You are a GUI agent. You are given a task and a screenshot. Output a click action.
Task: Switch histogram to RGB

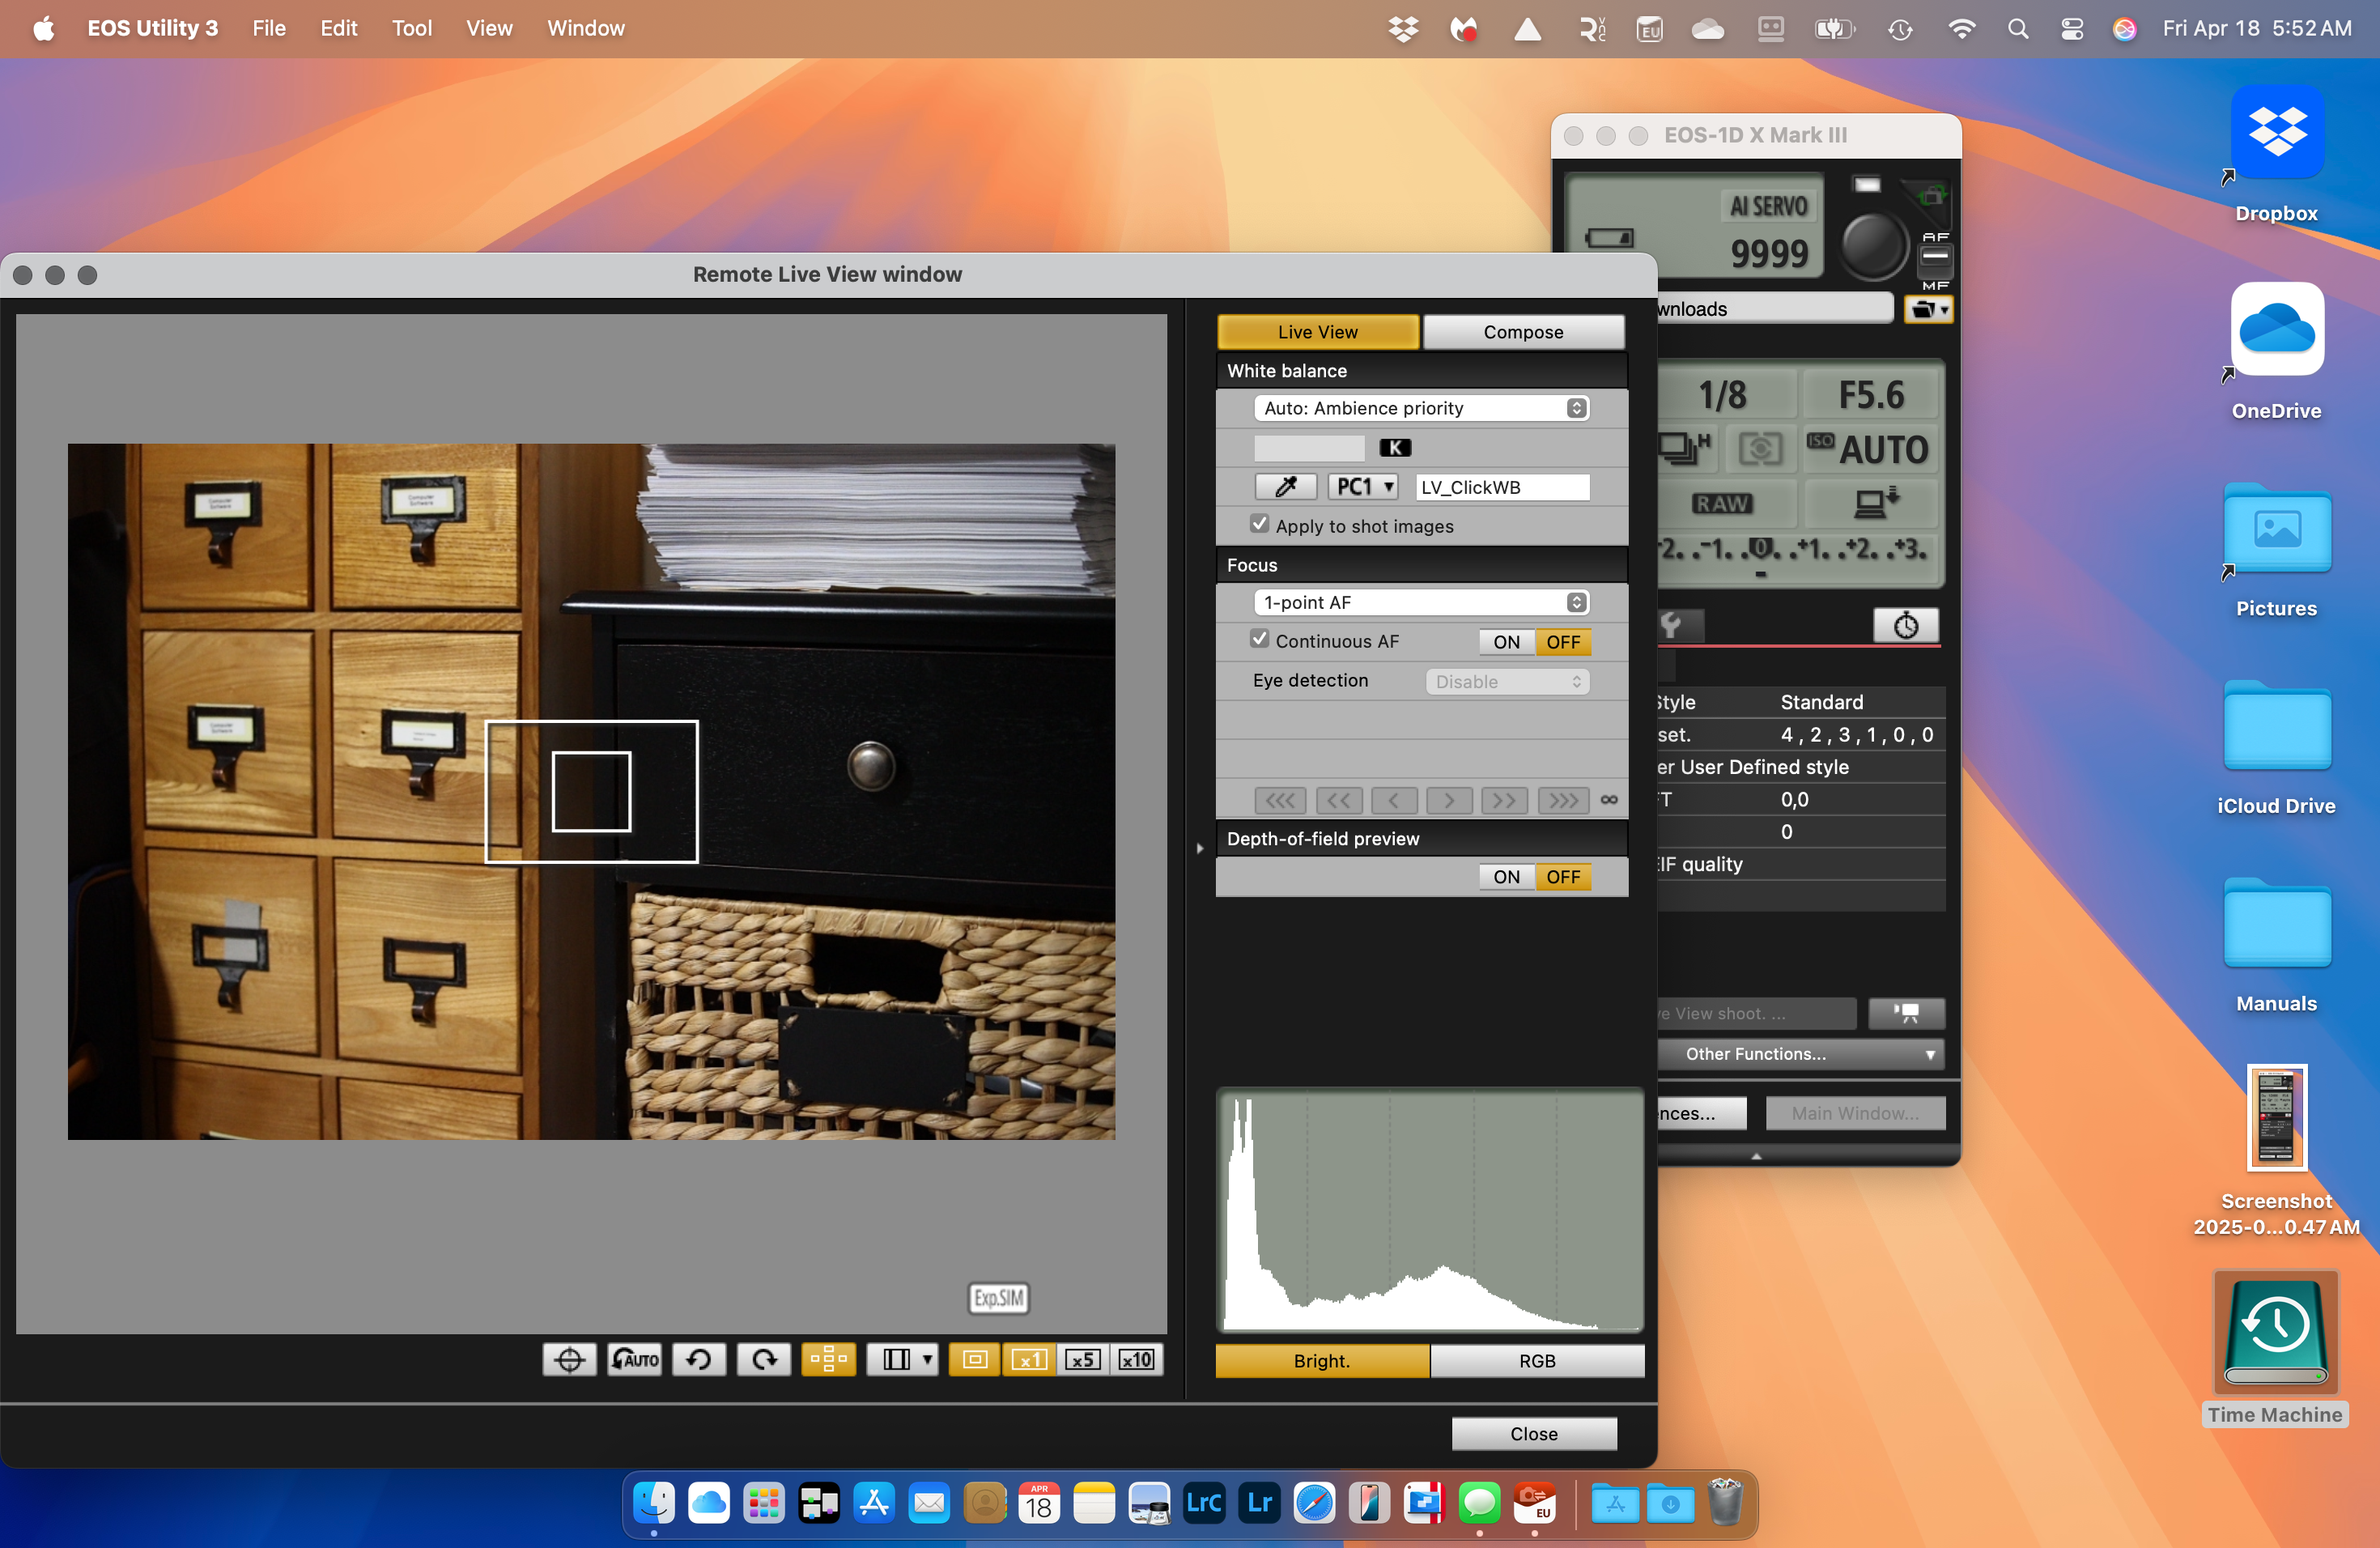coord(1536,1361)
